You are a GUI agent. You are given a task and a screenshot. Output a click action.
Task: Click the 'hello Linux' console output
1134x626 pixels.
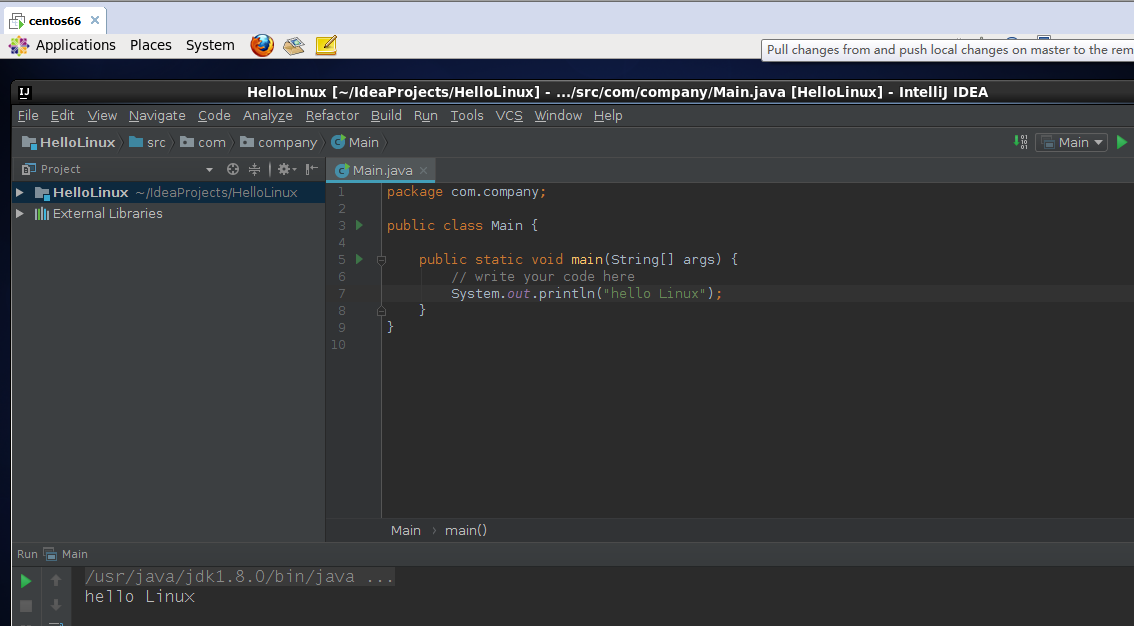[x=140, y=596]
